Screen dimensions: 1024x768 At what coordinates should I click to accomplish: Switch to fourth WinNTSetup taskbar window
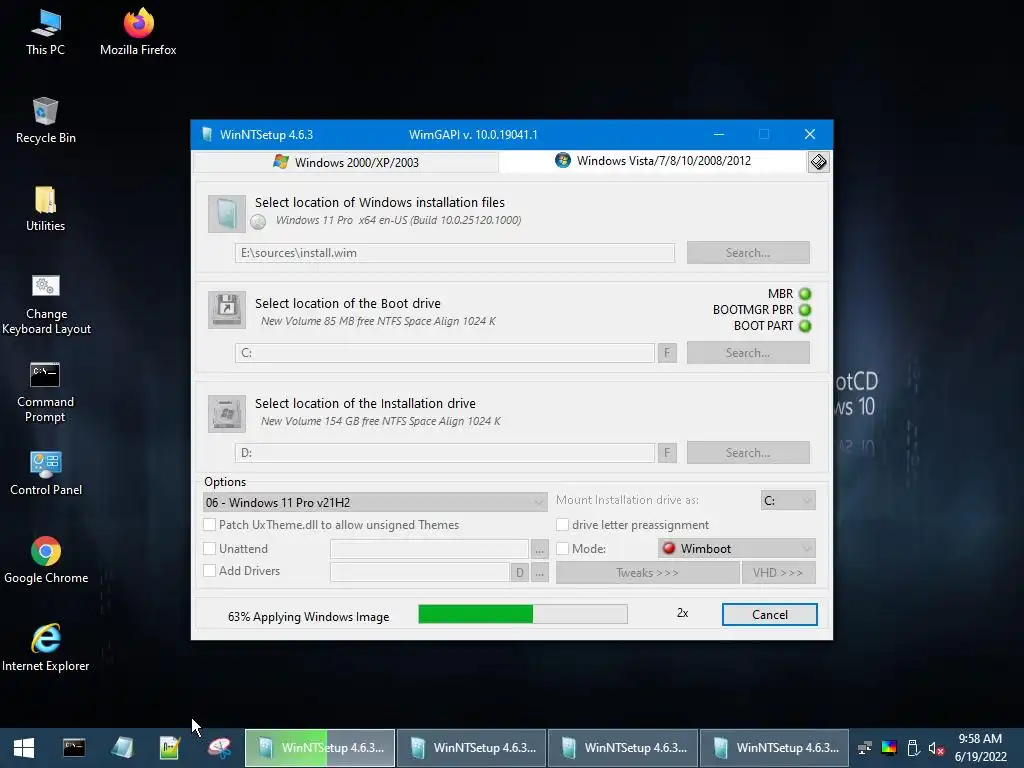click(x=775, y=748)
